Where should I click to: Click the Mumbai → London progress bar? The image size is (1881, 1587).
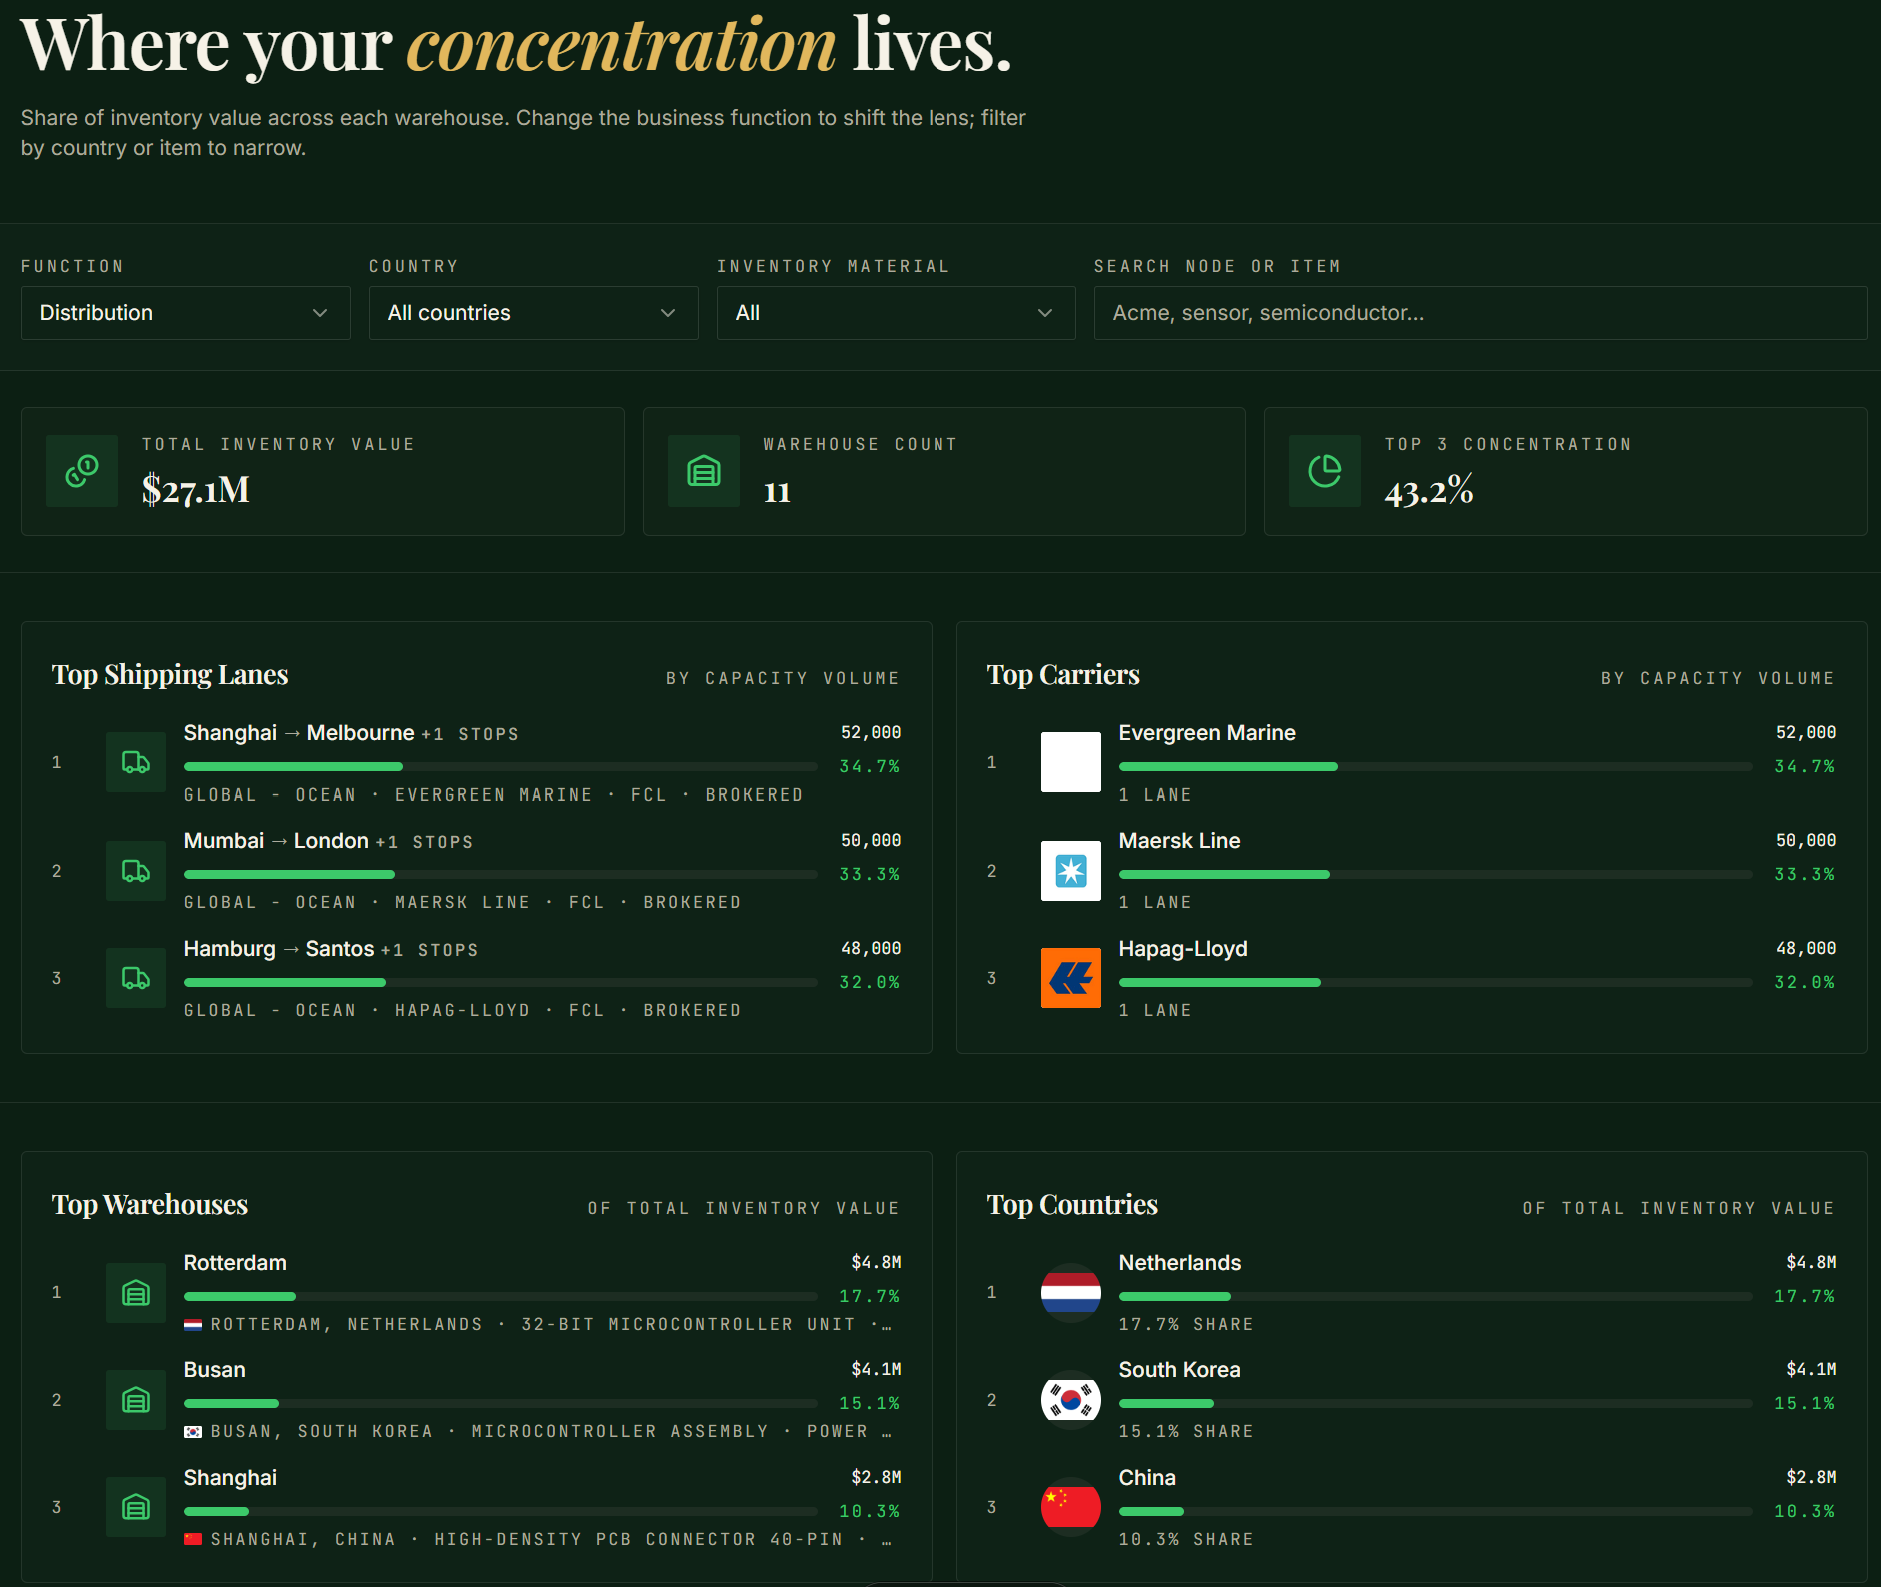pyautogui.click(x=501, y=874)
